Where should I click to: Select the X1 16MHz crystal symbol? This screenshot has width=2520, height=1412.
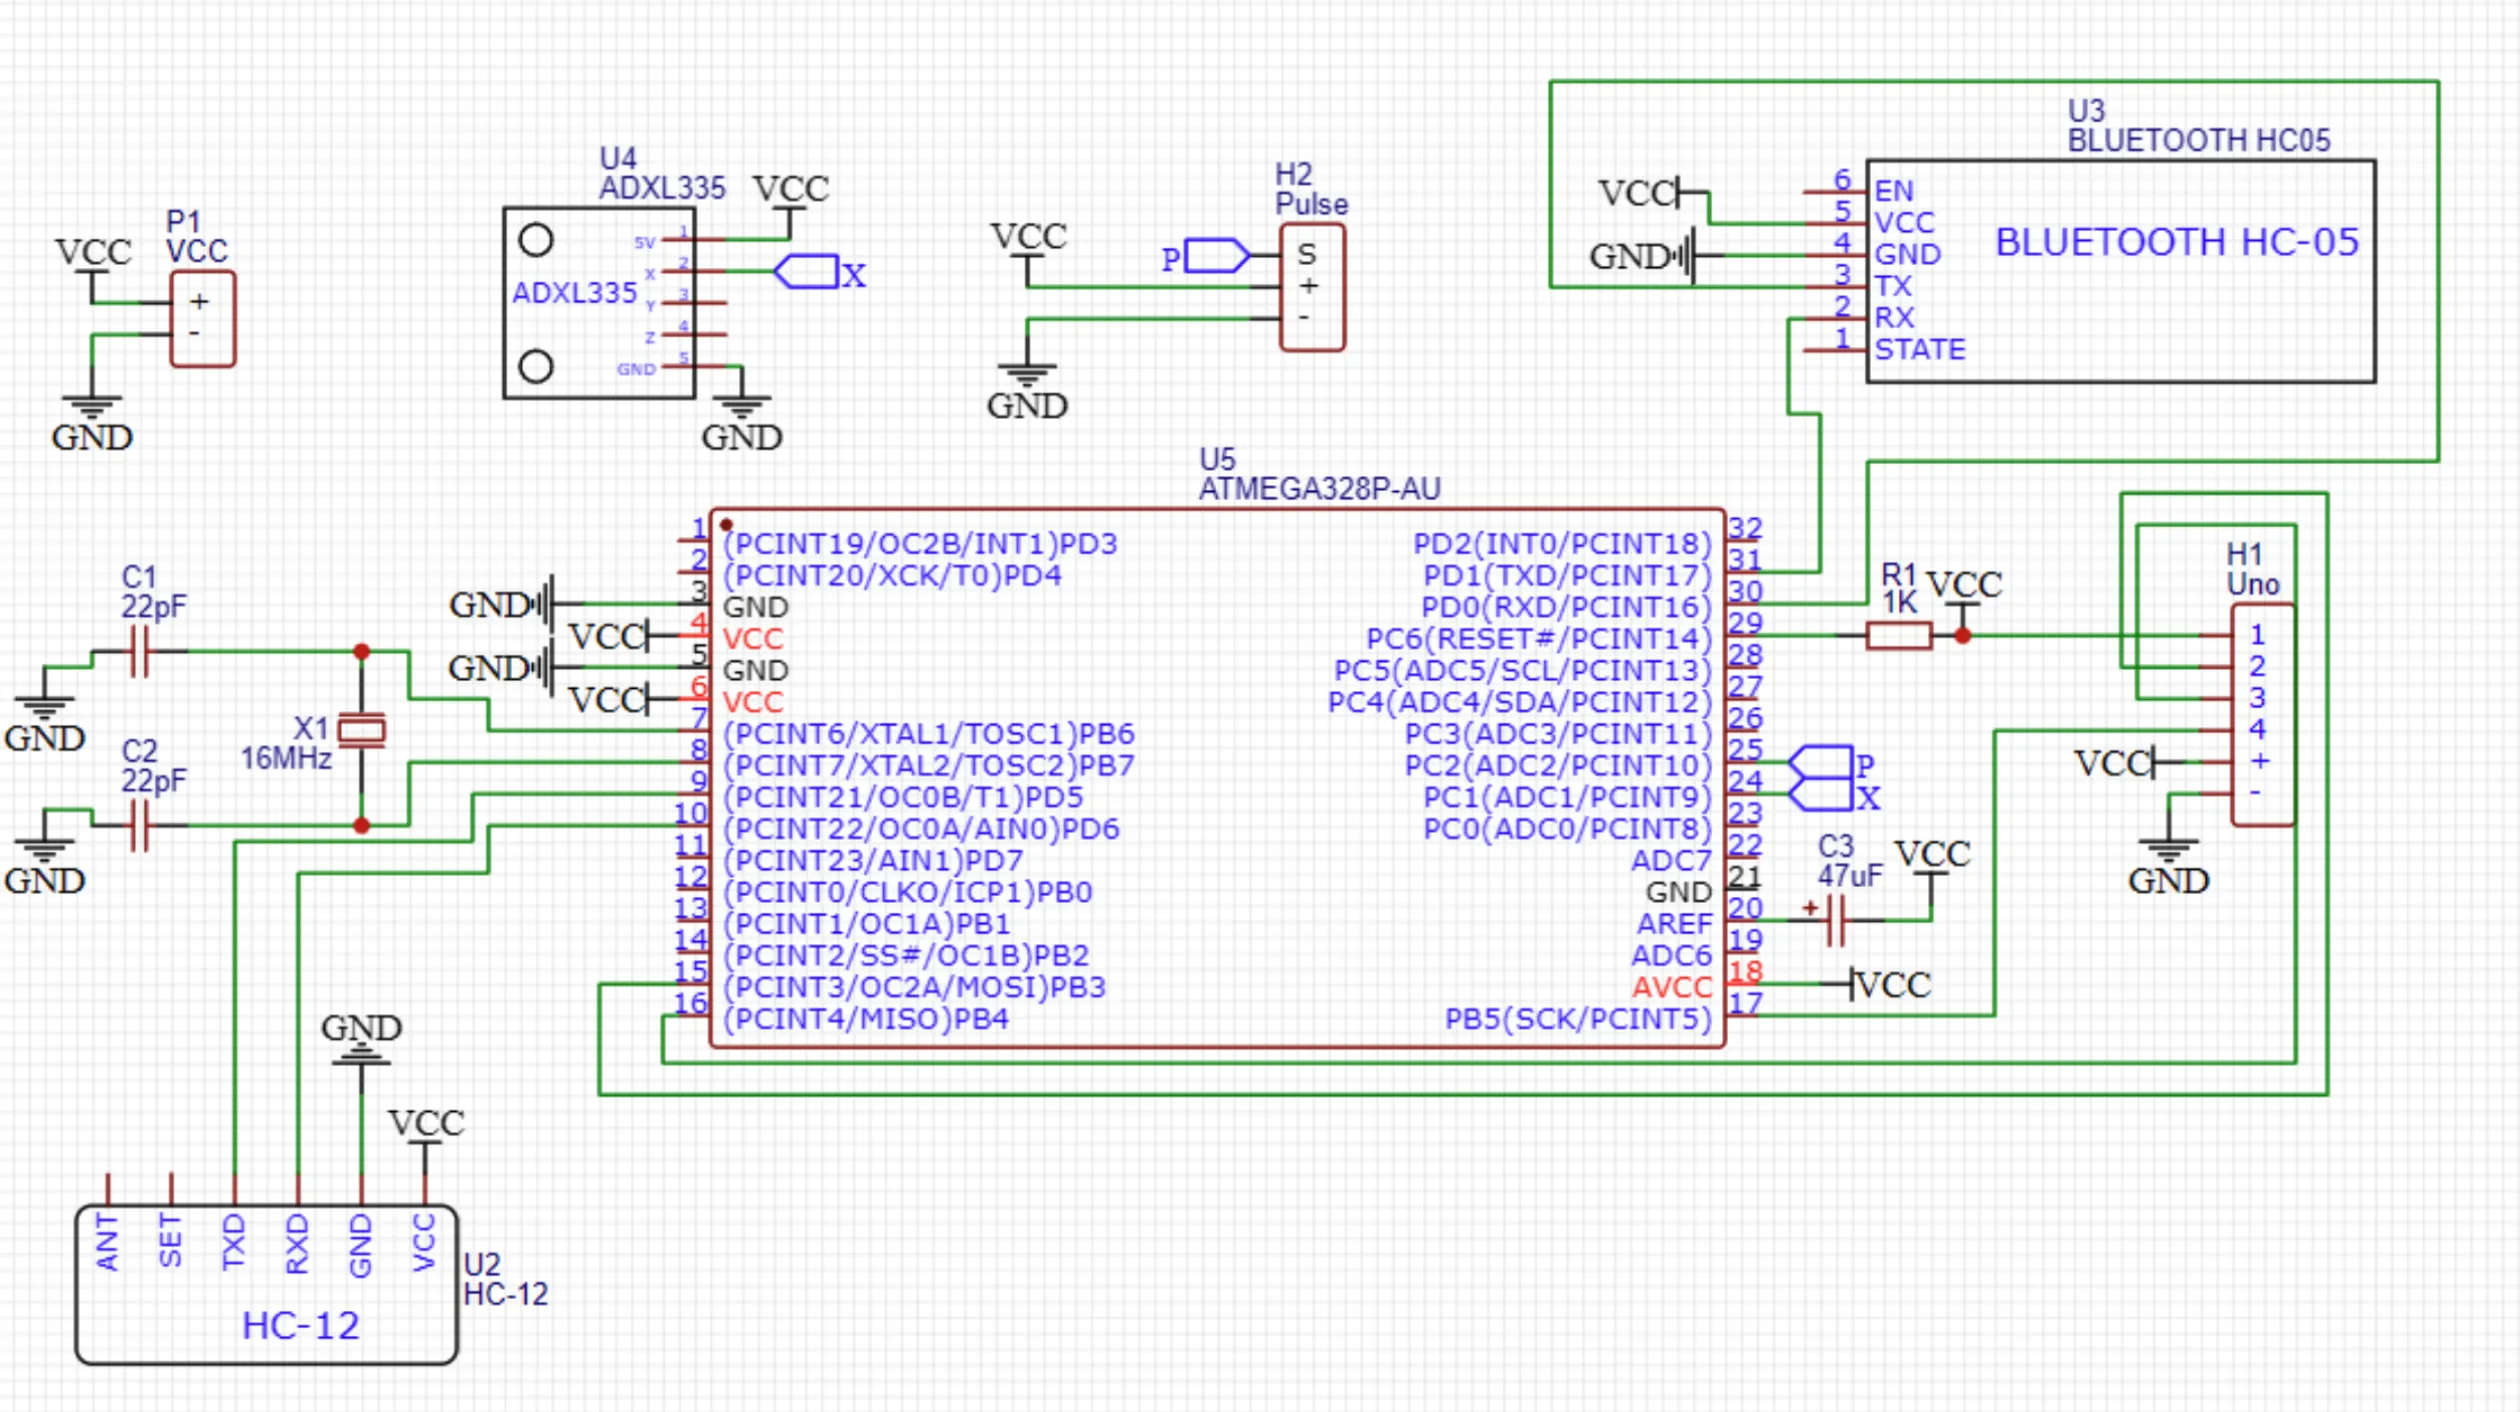[361, 731]
